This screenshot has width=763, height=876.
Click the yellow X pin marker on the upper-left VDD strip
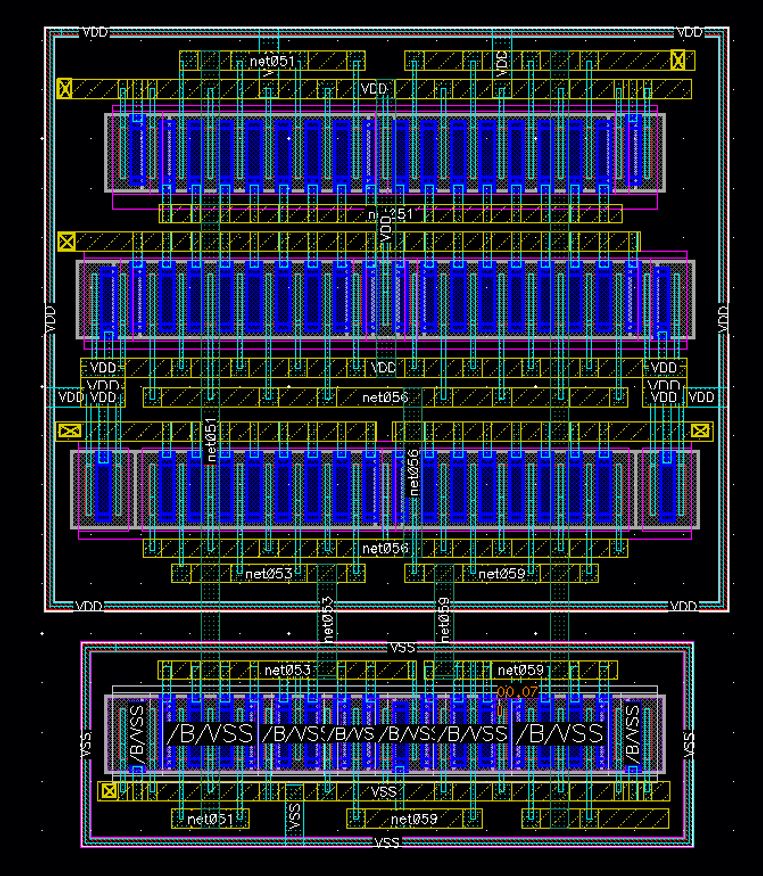click(x=65, y=88)
